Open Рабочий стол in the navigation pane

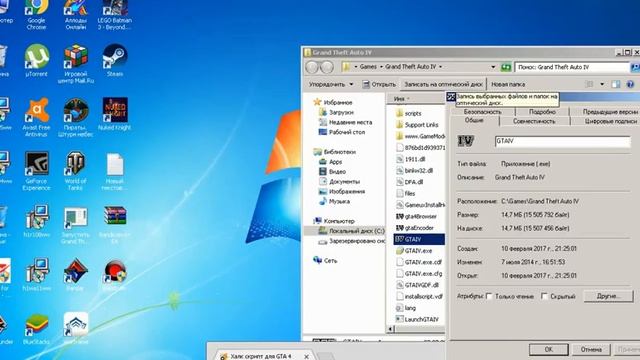point(342,132)
